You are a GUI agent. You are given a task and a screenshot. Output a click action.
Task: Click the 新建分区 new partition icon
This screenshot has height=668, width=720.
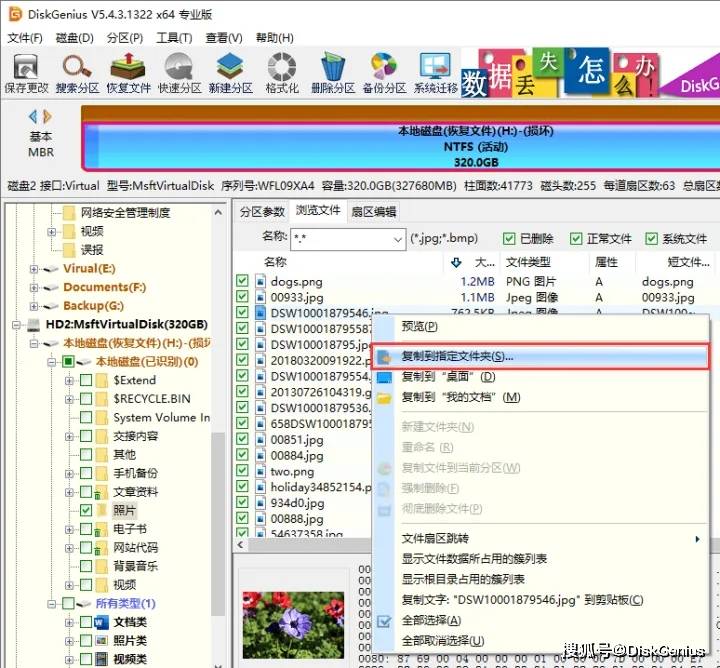[x=230, y=72]
